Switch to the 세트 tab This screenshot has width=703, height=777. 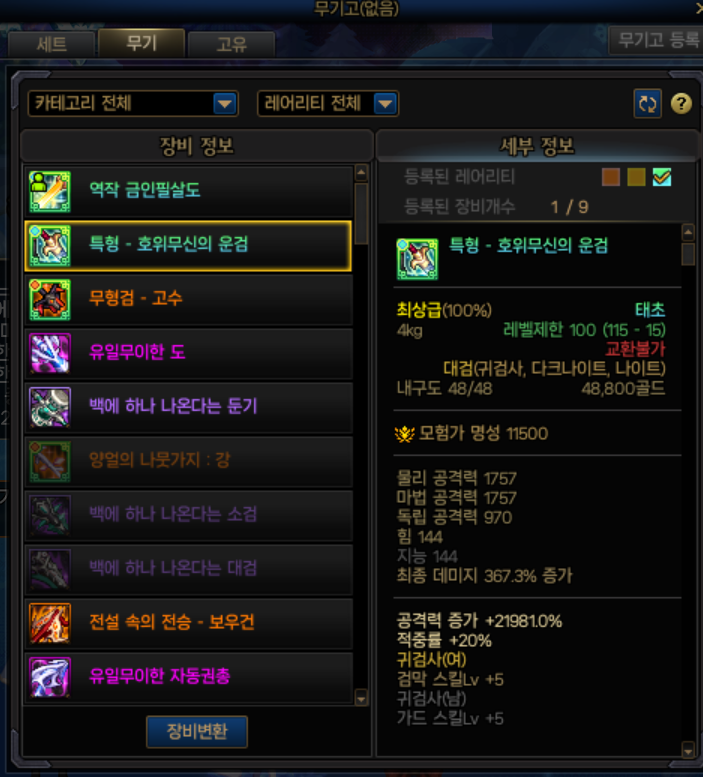51,45
